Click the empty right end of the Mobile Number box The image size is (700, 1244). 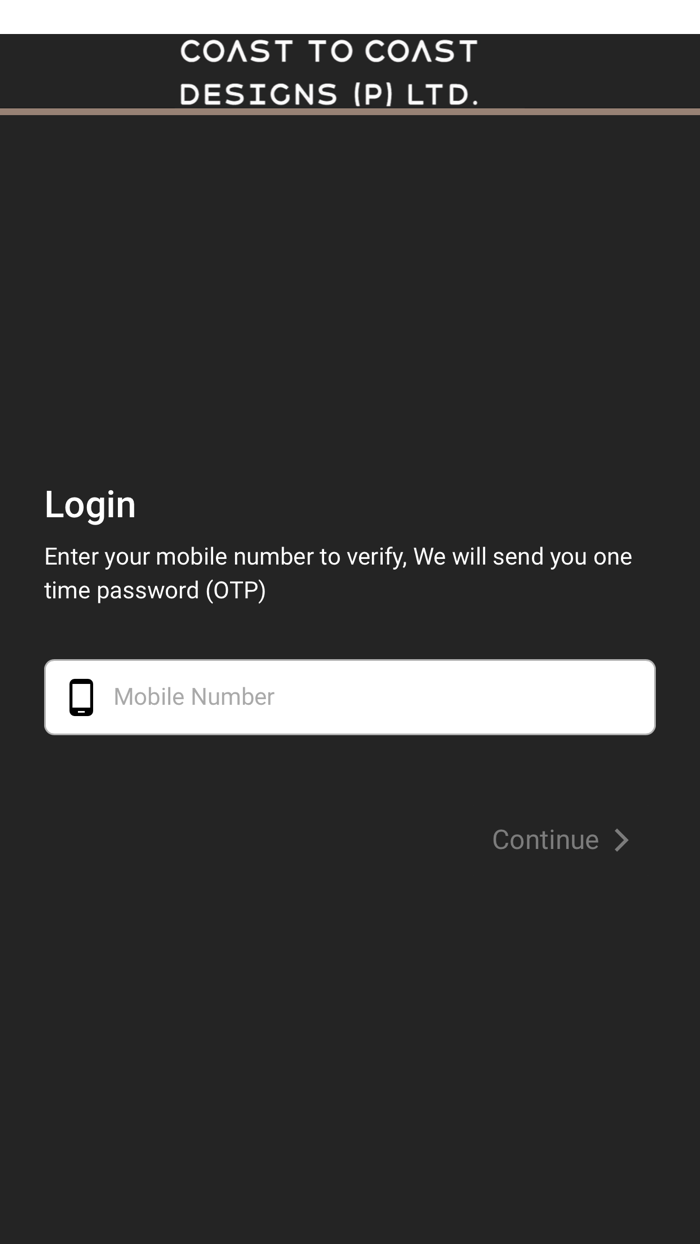tap(560, 697)
